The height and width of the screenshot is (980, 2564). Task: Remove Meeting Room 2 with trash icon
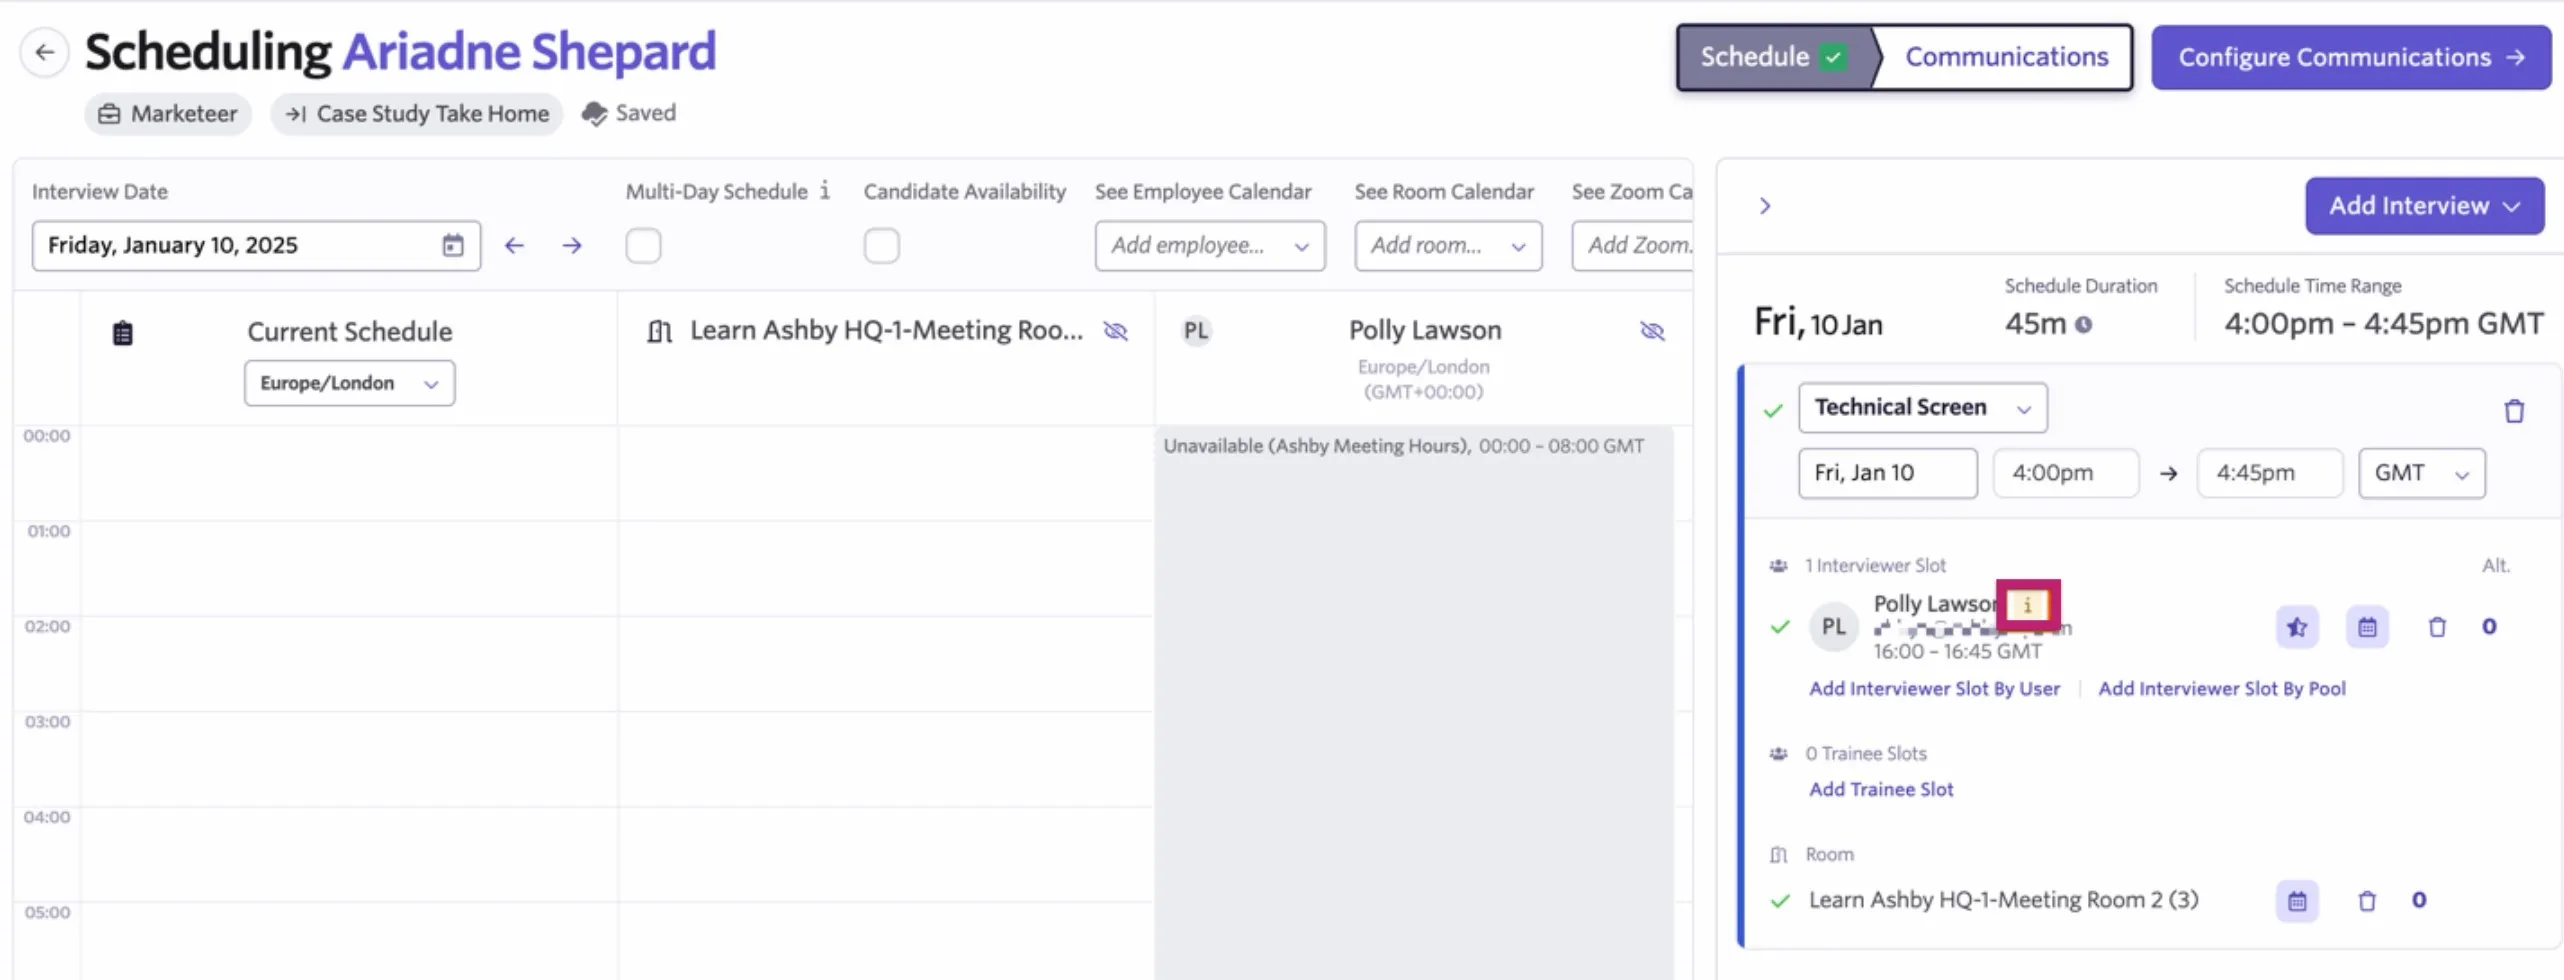(2367, 901)
